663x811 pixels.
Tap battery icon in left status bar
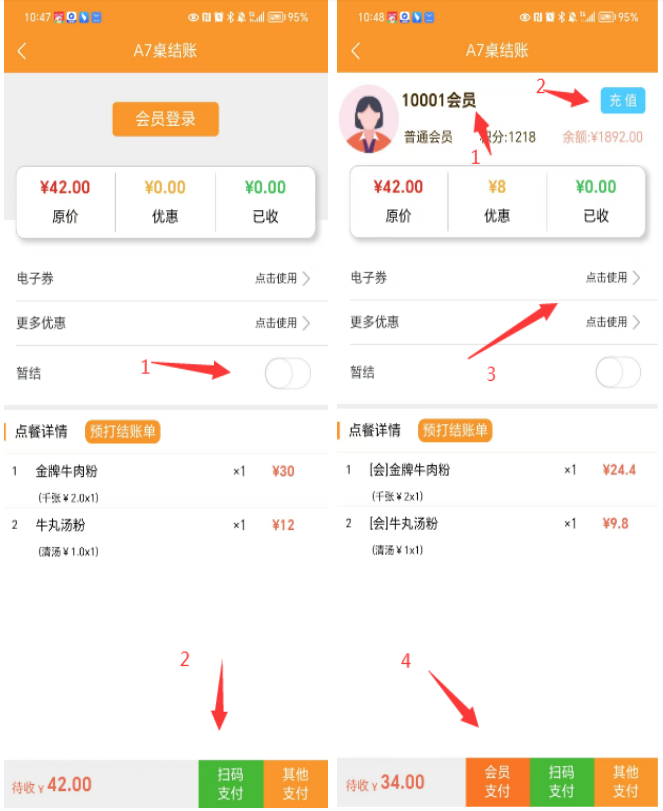[x=276, y=17]
